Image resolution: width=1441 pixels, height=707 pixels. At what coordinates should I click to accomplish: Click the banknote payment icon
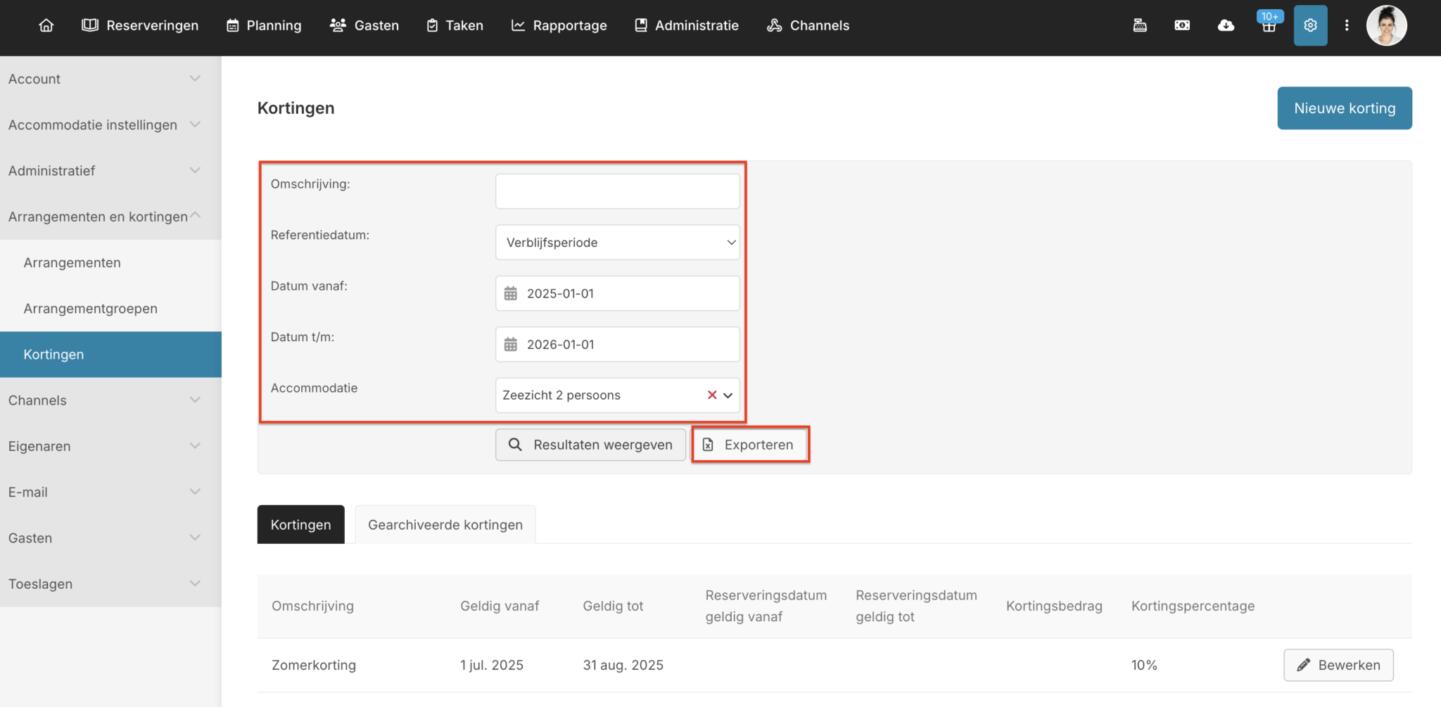pos(1182,26)
